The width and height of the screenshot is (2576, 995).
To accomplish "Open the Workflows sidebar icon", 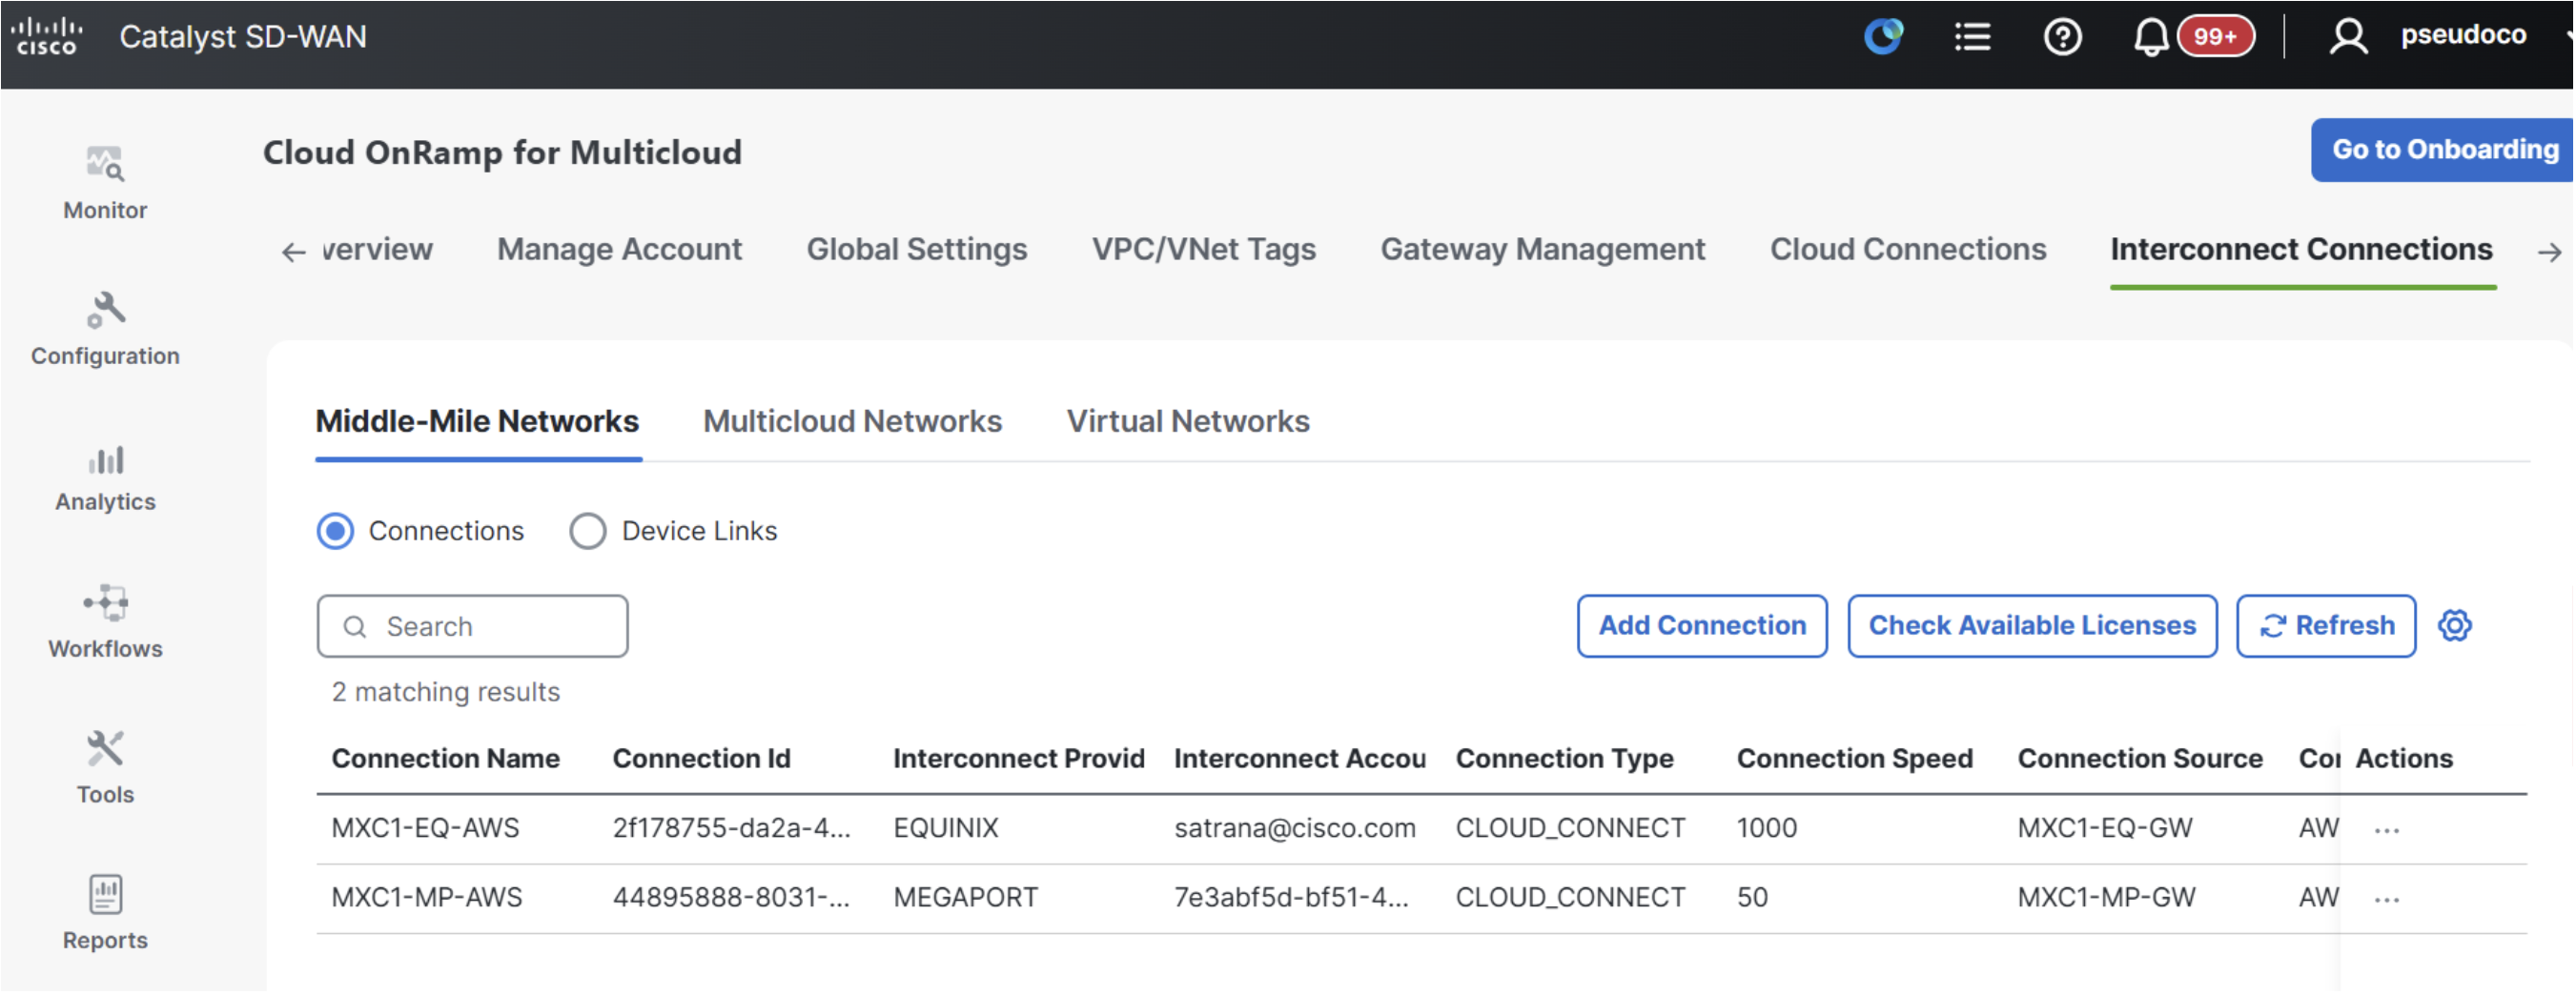I will click(x=105, y=604).
